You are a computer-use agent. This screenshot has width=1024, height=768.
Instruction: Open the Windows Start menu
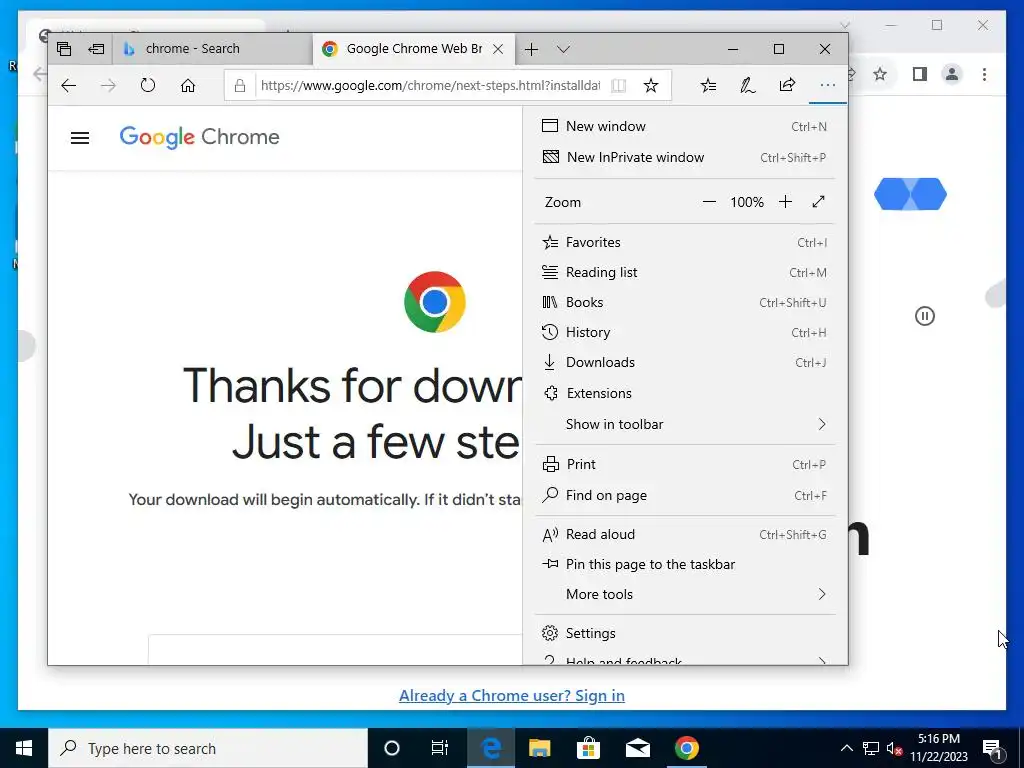coord(24,748)
